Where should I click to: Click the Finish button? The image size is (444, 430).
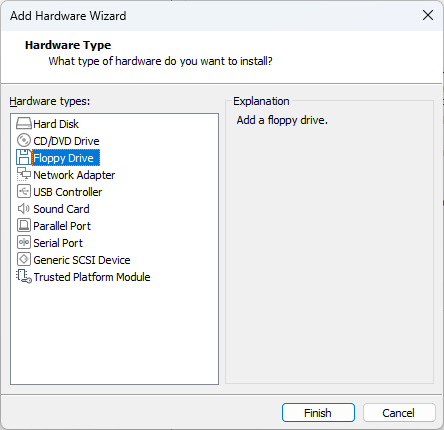[318, 413]
